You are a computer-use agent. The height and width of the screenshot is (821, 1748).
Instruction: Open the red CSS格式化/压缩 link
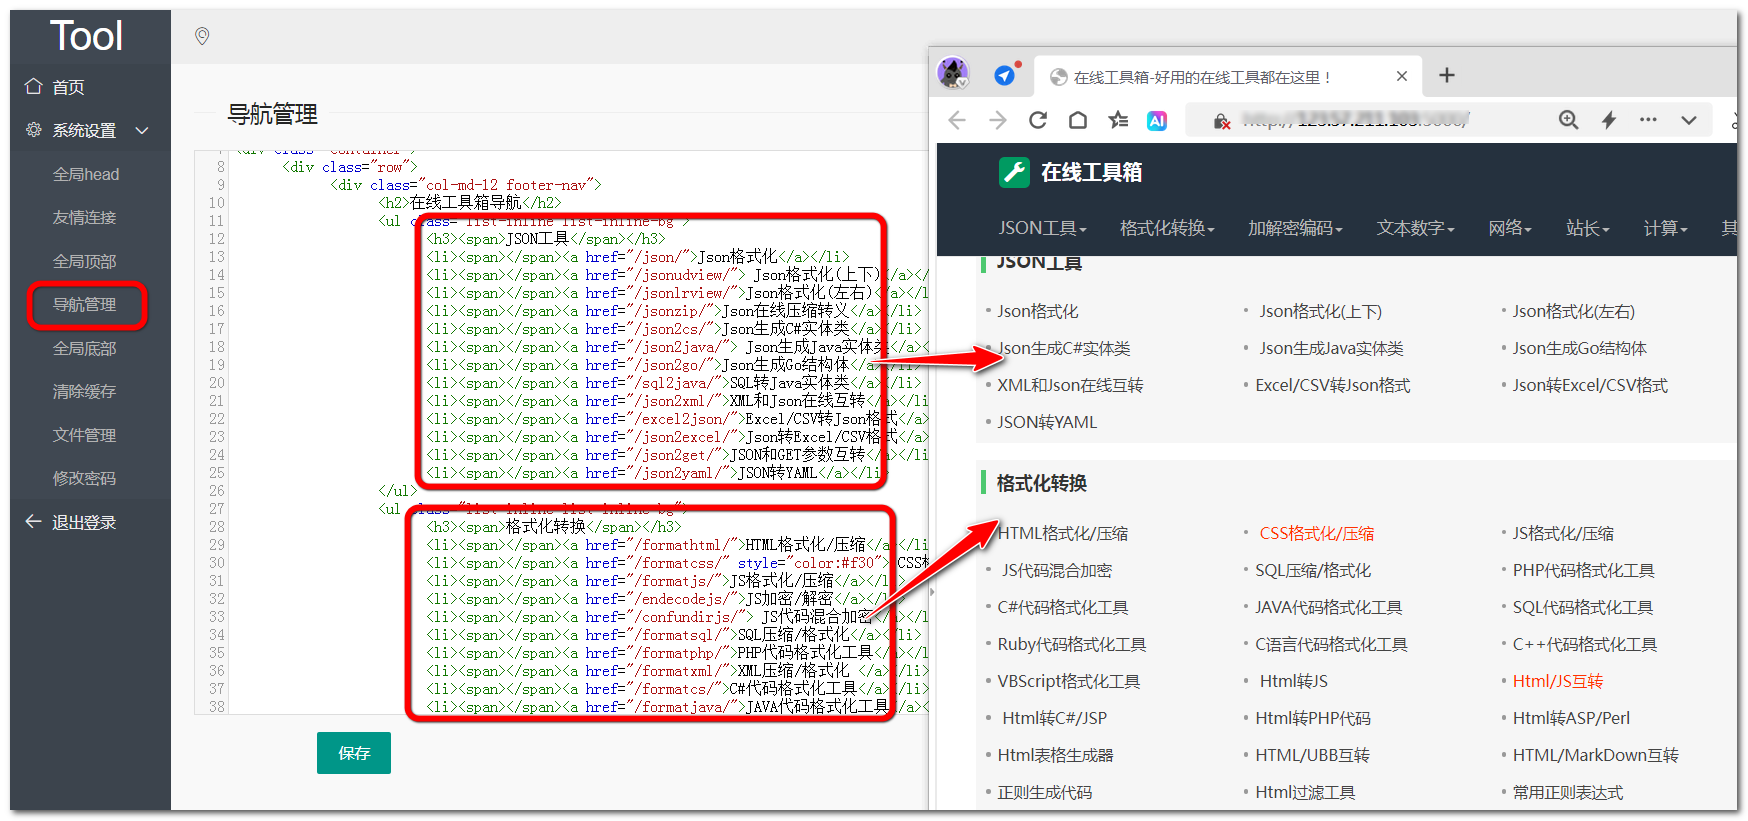click(1316, 533)
